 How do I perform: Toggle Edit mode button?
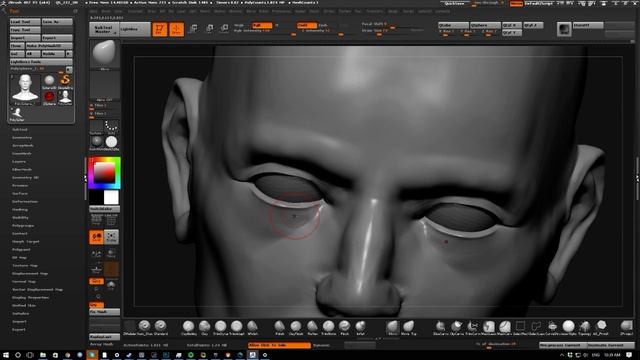pos(160,29)
